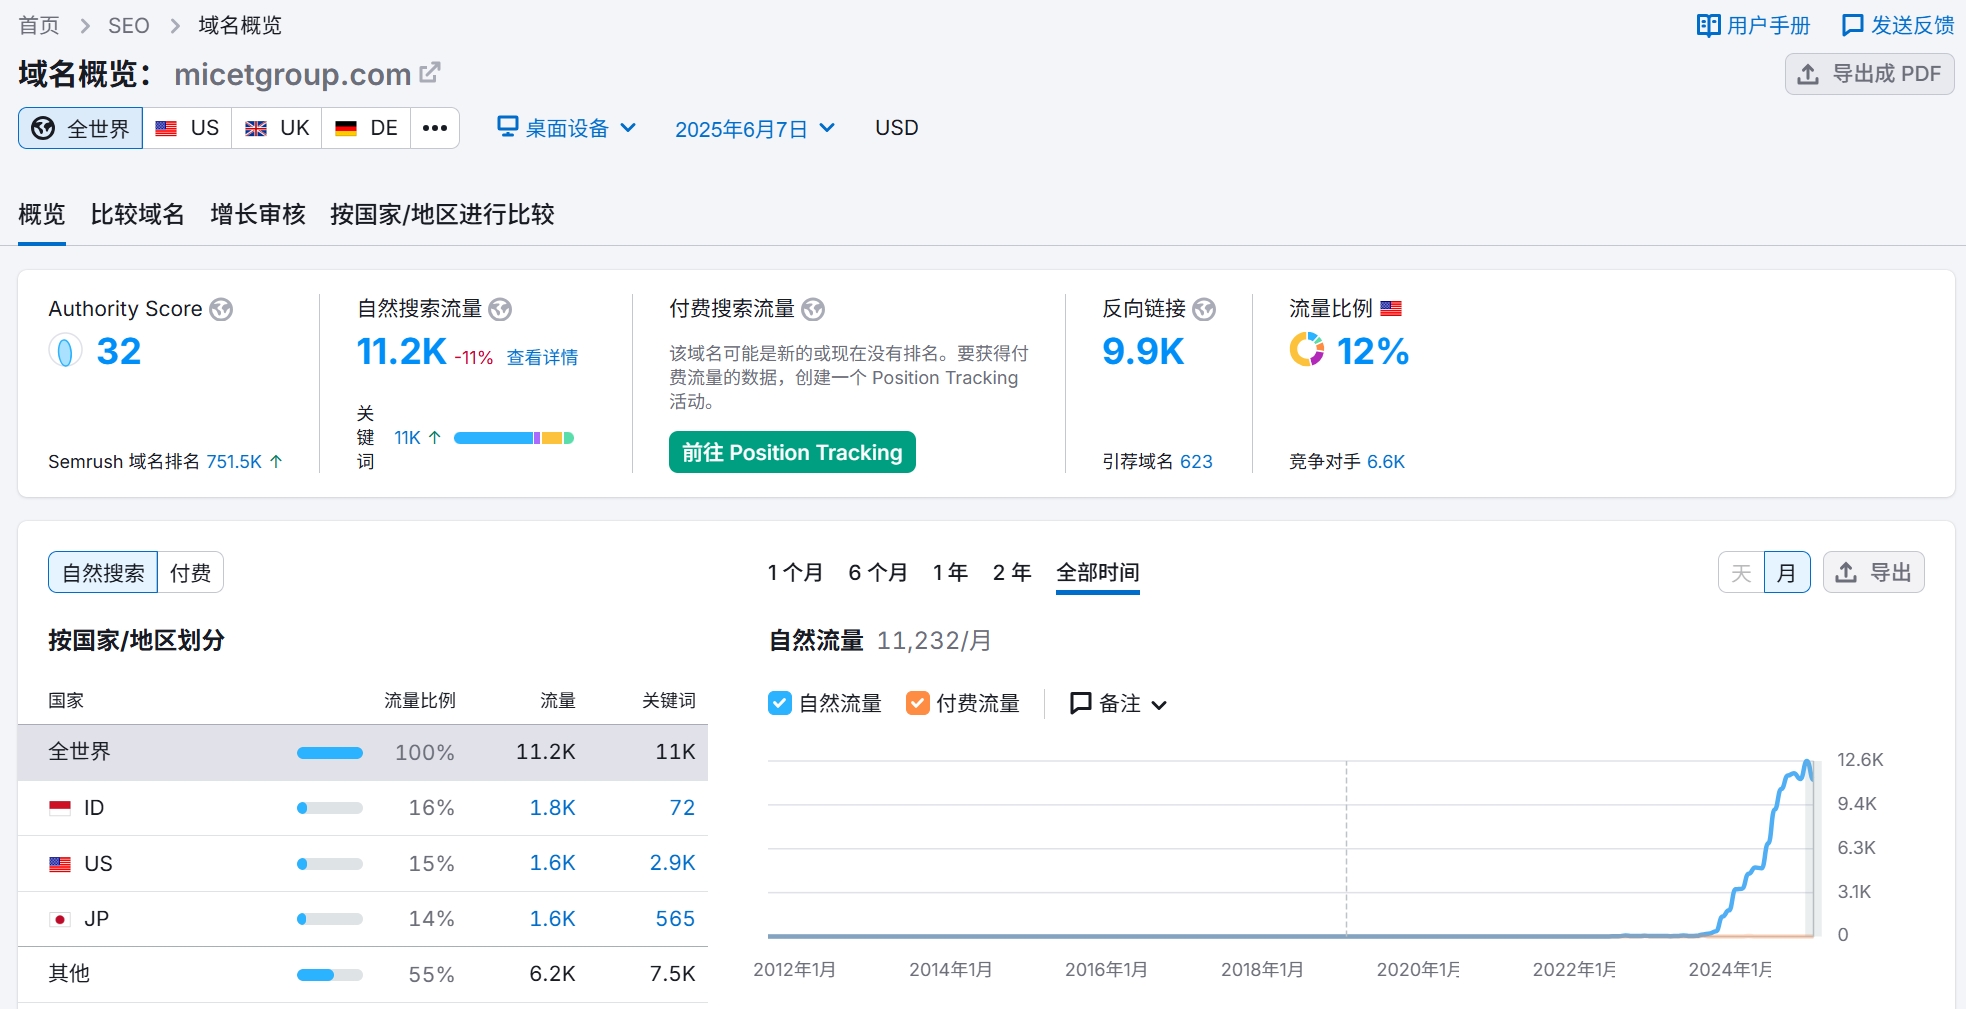
Task: Open the 按国家/地区进行比较 tab
Action: pyautogui.click(x=442, y=214)
